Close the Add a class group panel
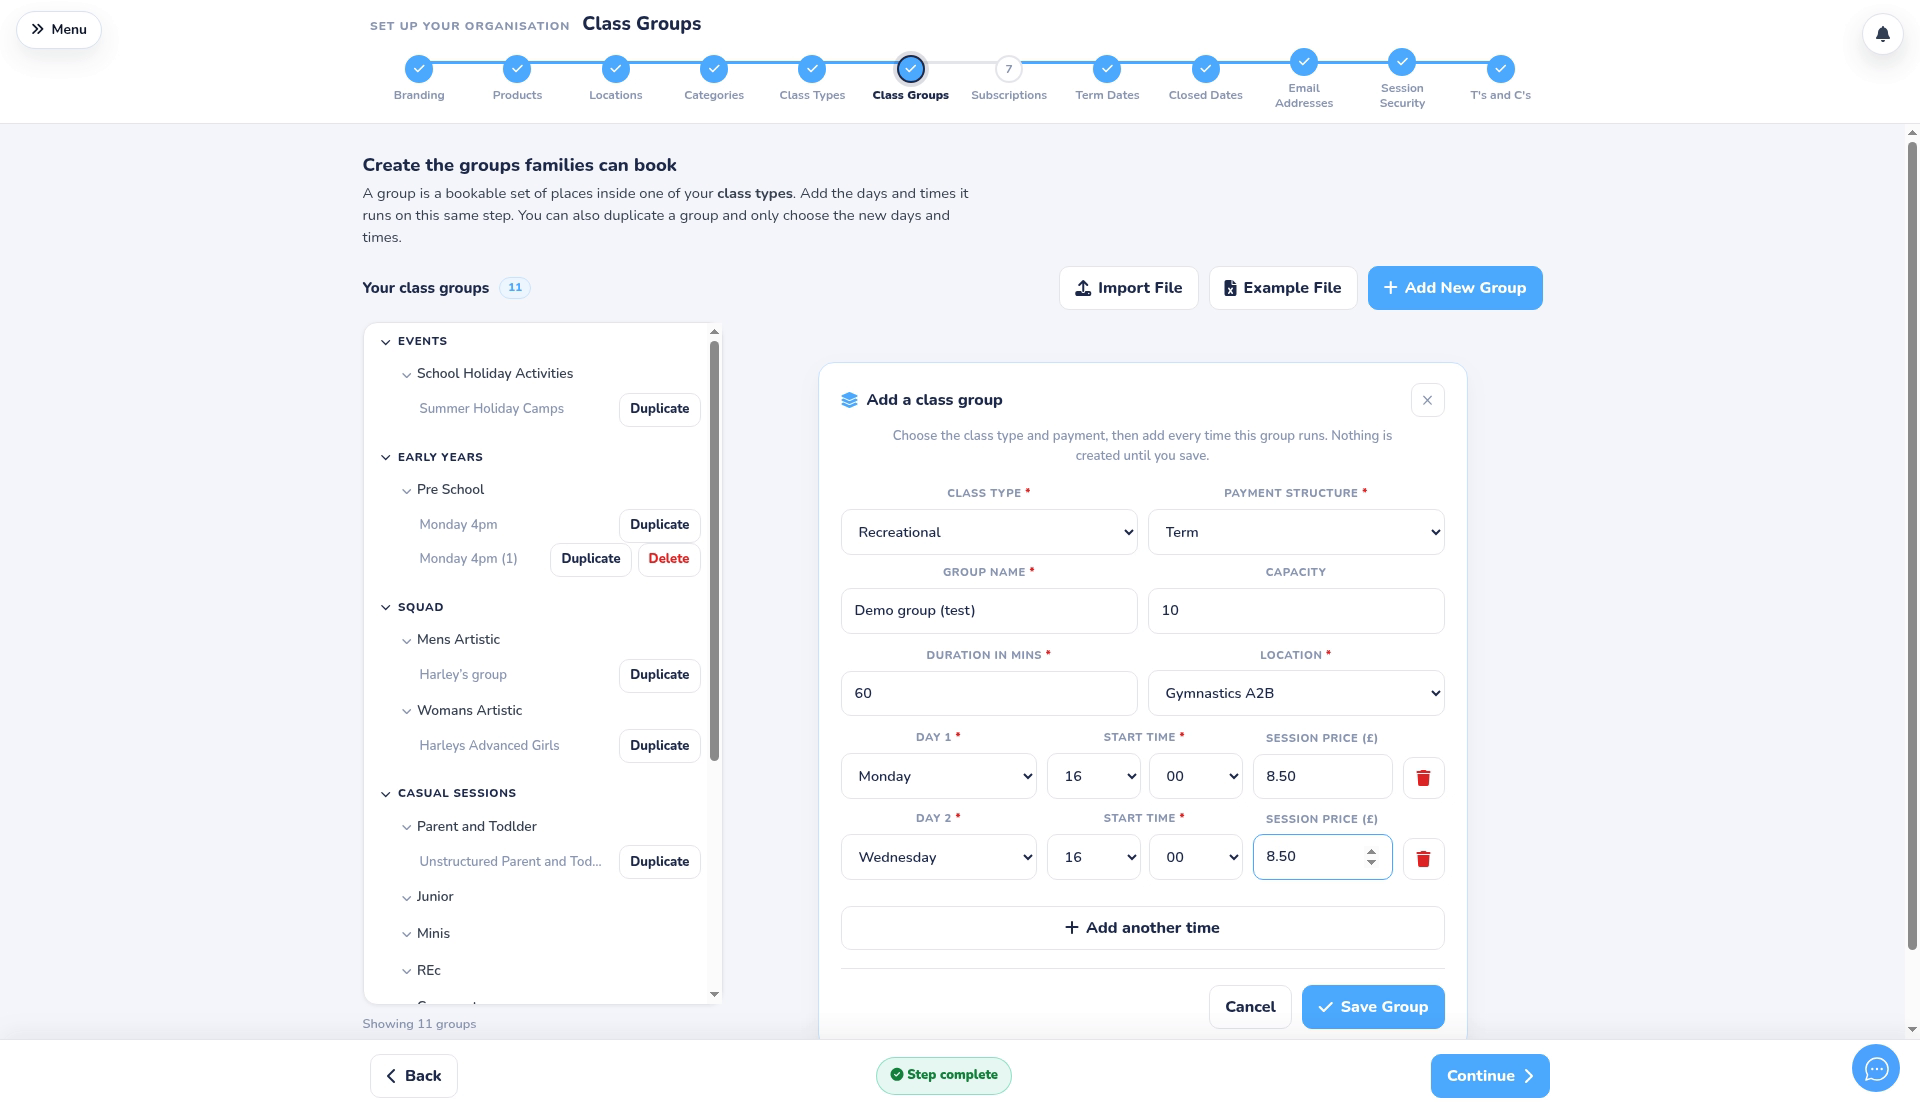 tap(1427, 400)
